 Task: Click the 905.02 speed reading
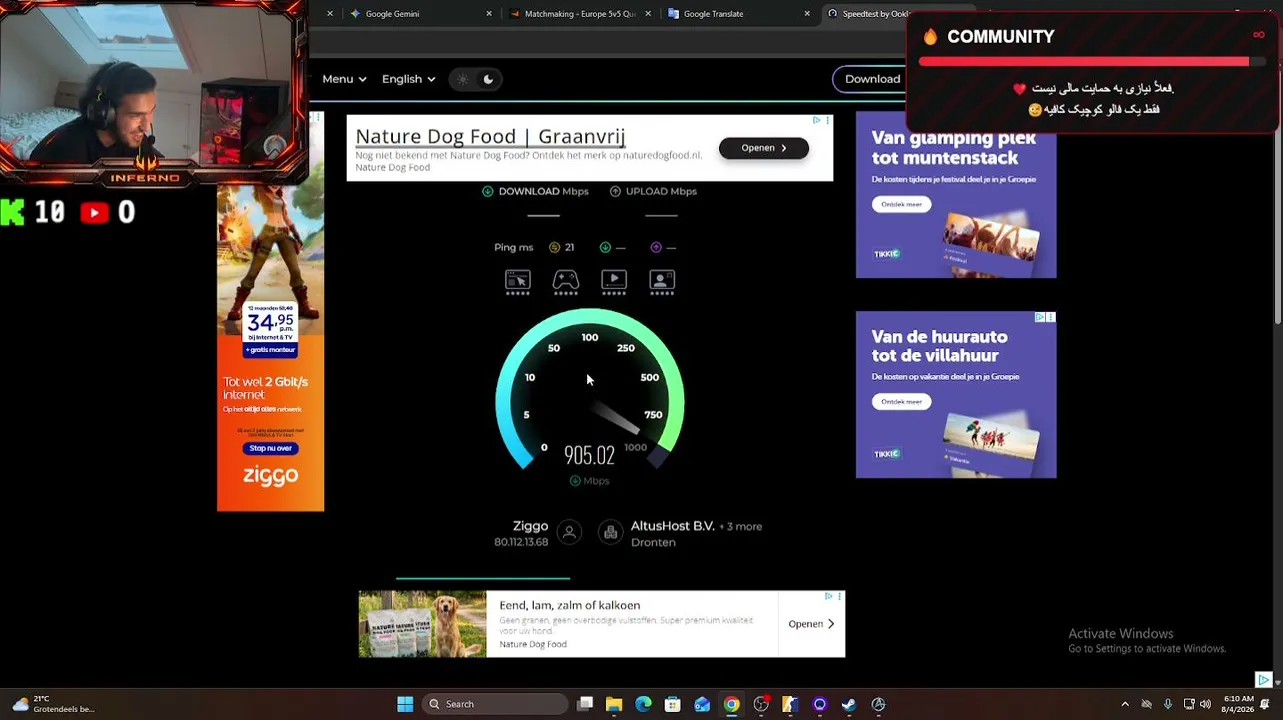589,456
